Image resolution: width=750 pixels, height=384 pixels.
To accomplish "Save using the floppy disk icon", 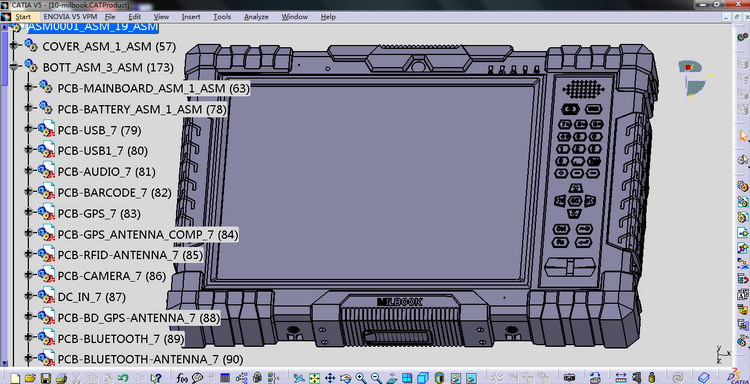I will (x=45, y=378).
